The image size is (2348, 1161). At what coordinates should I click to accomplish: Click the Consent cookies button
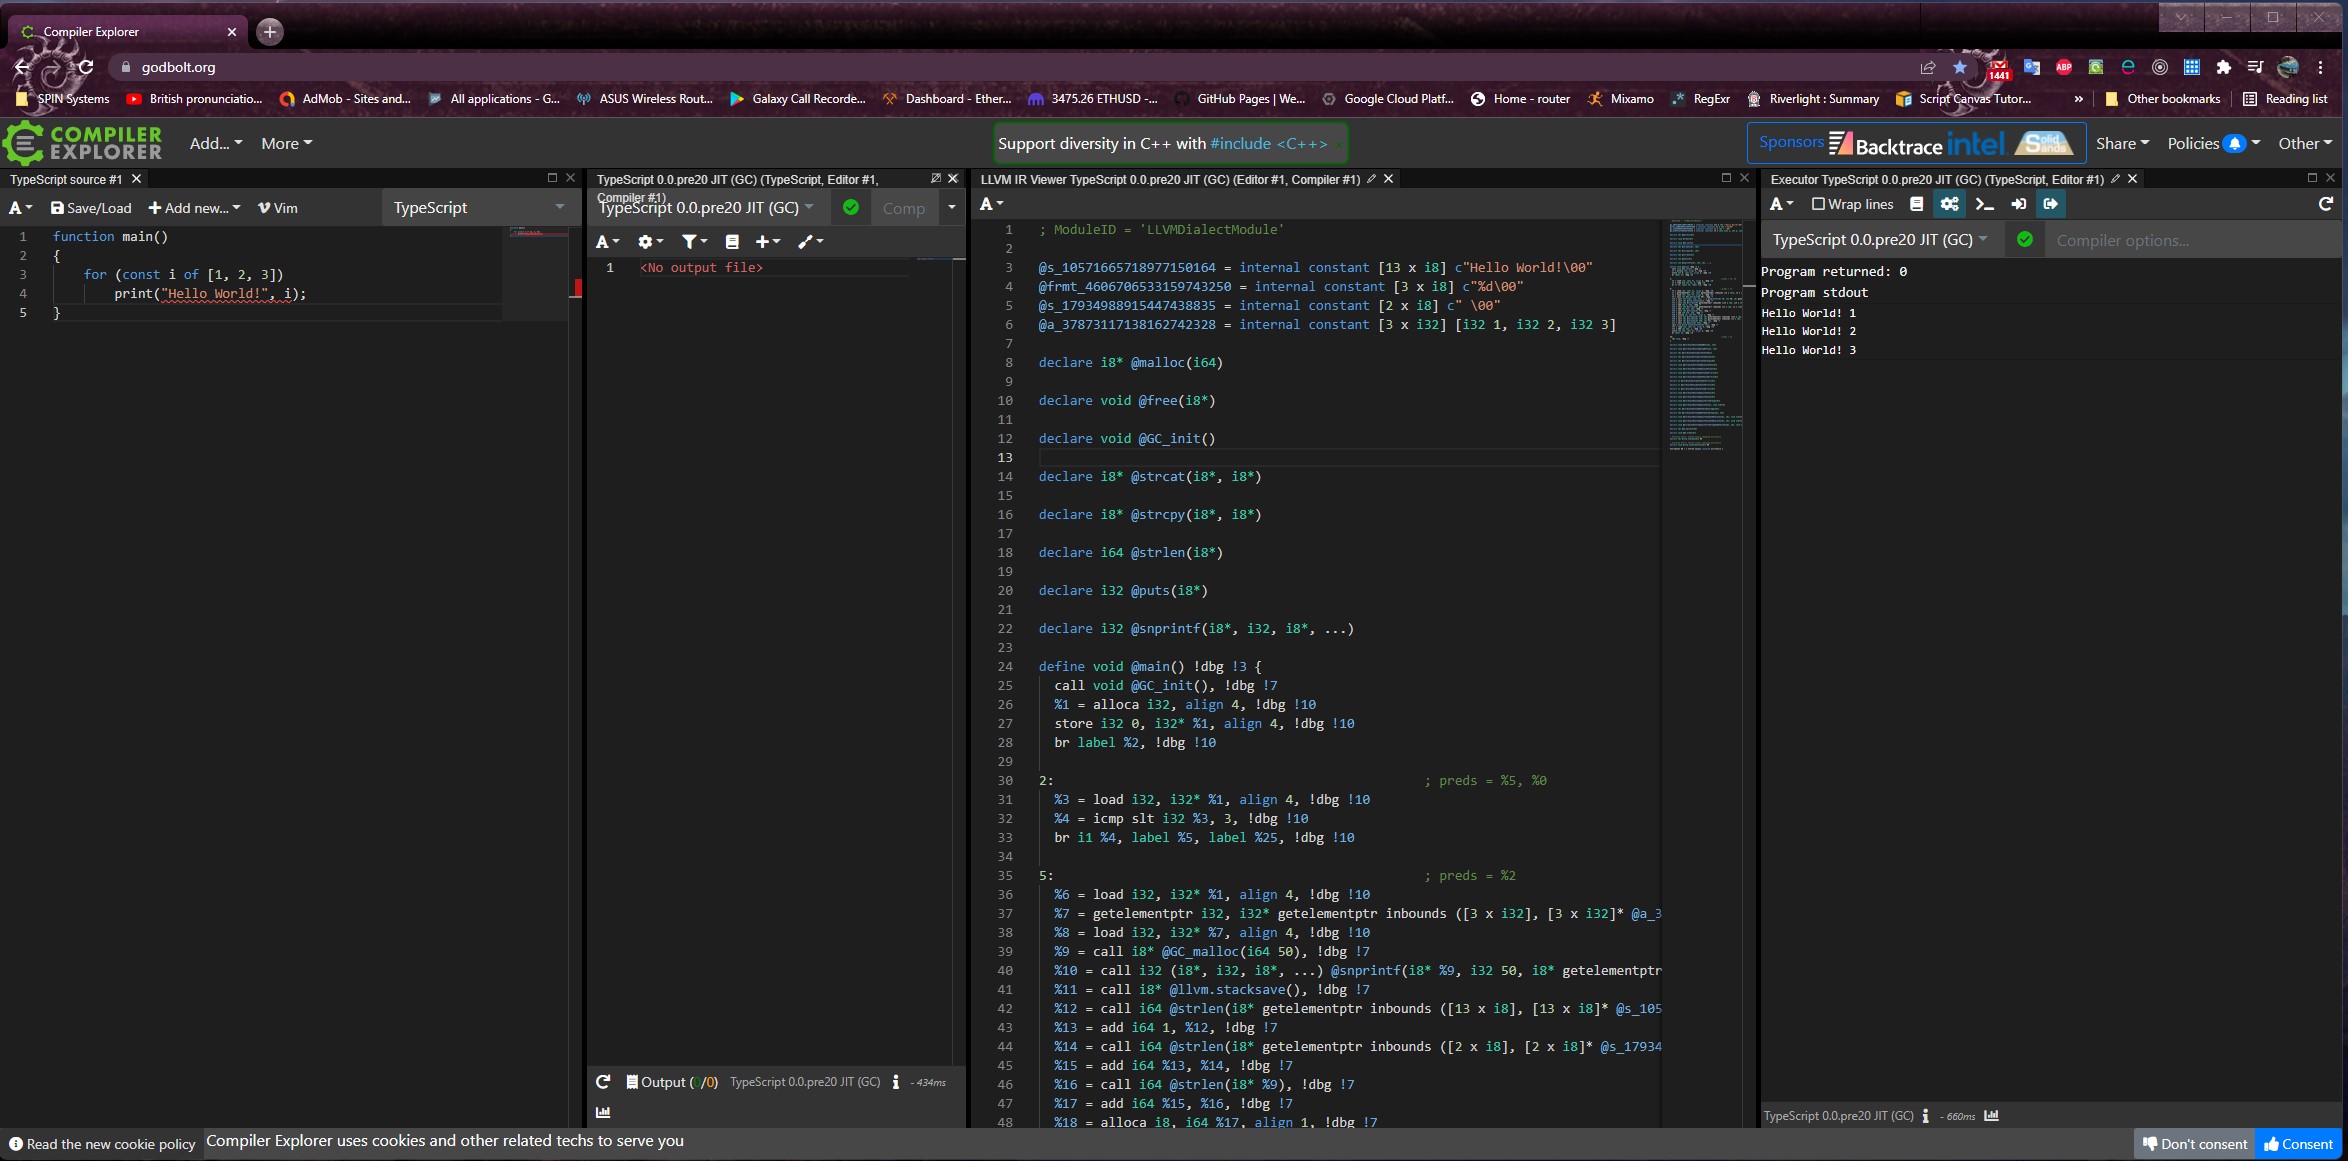coord(2297,1143)
